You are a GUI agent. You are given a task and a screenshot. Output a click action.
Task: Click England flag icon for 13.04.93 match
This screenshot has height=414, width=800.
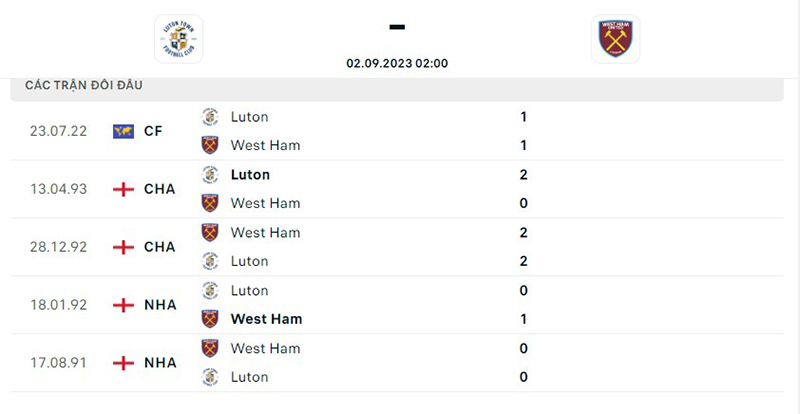[123, 189]
